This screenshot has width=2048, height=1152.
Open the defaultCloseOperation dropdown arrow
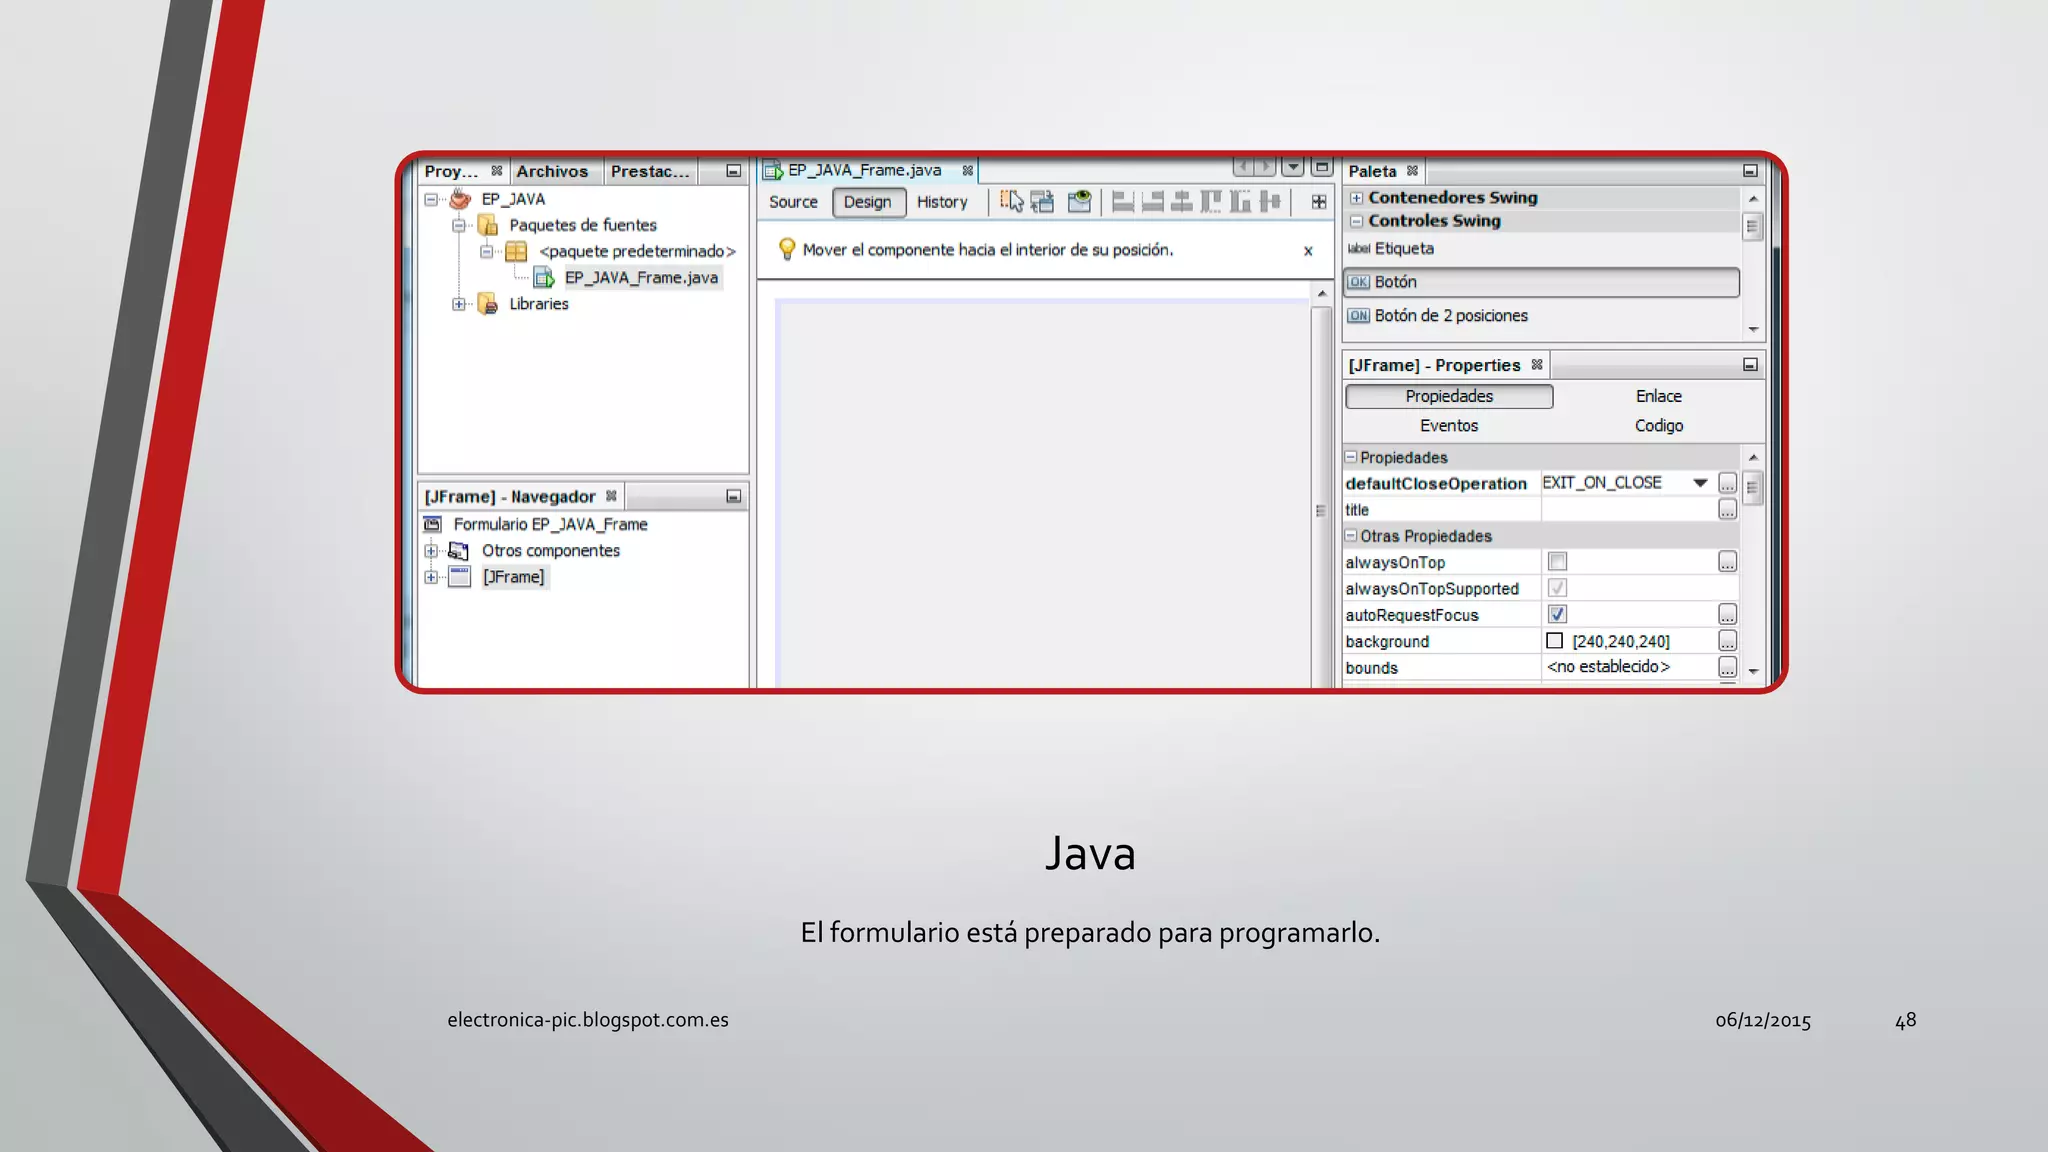[1700, 483]
